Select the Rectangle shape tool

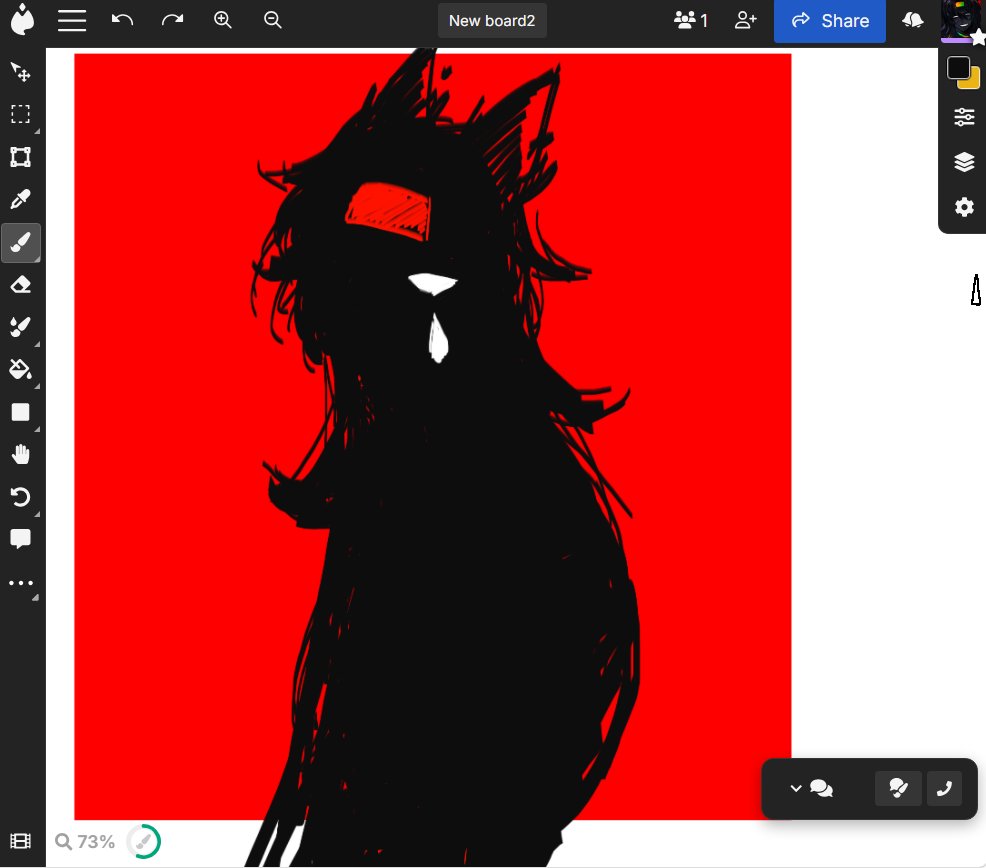21,412
